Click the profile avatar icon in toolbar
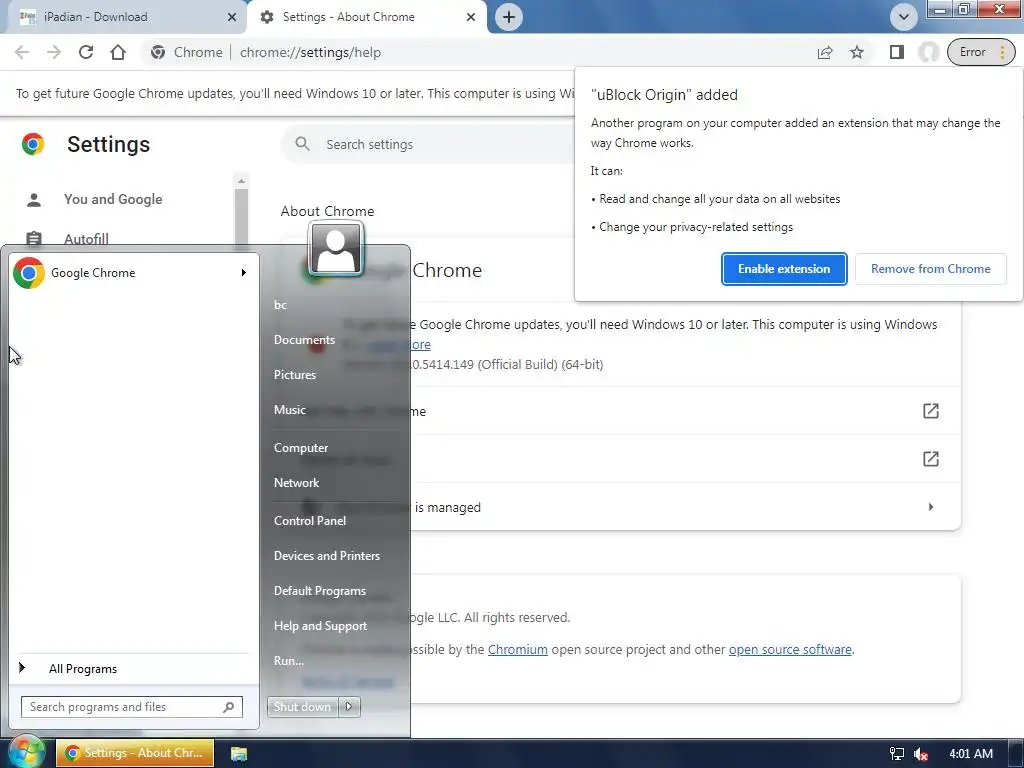1024x768 pixels. point(929,52)
